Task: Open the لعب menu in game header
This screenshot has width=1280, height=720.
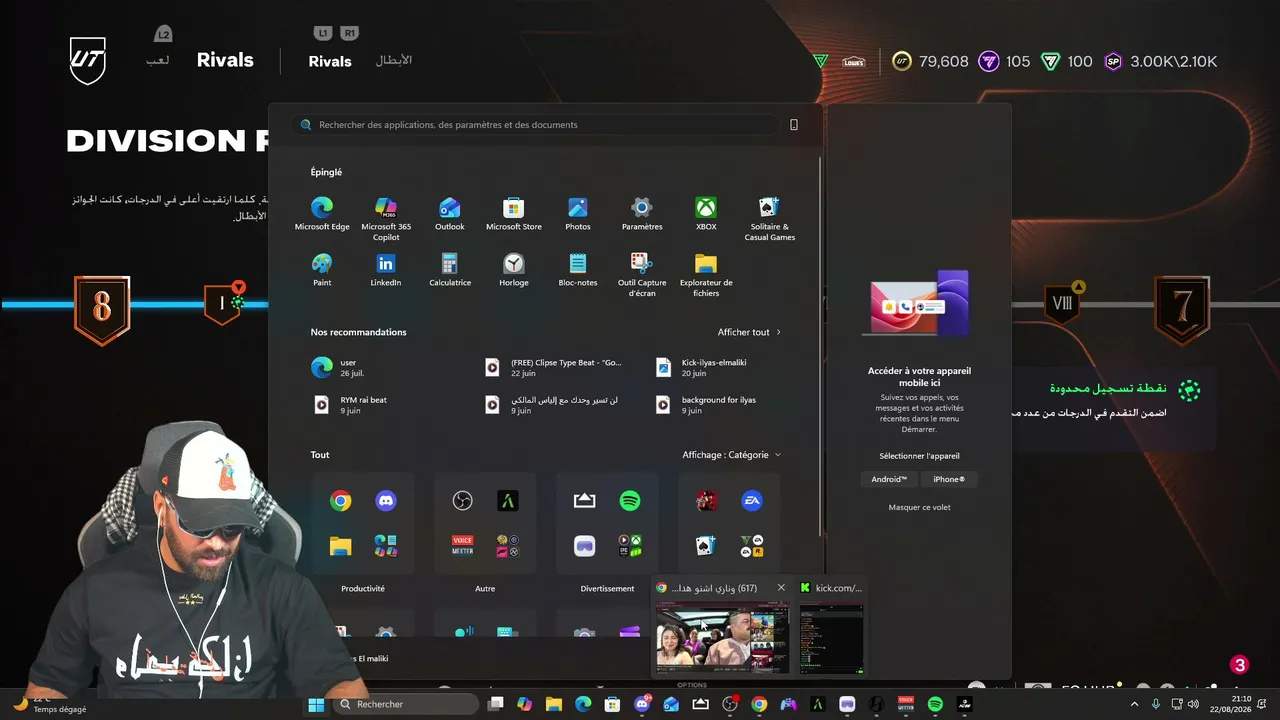Action: tap(158, 61)
